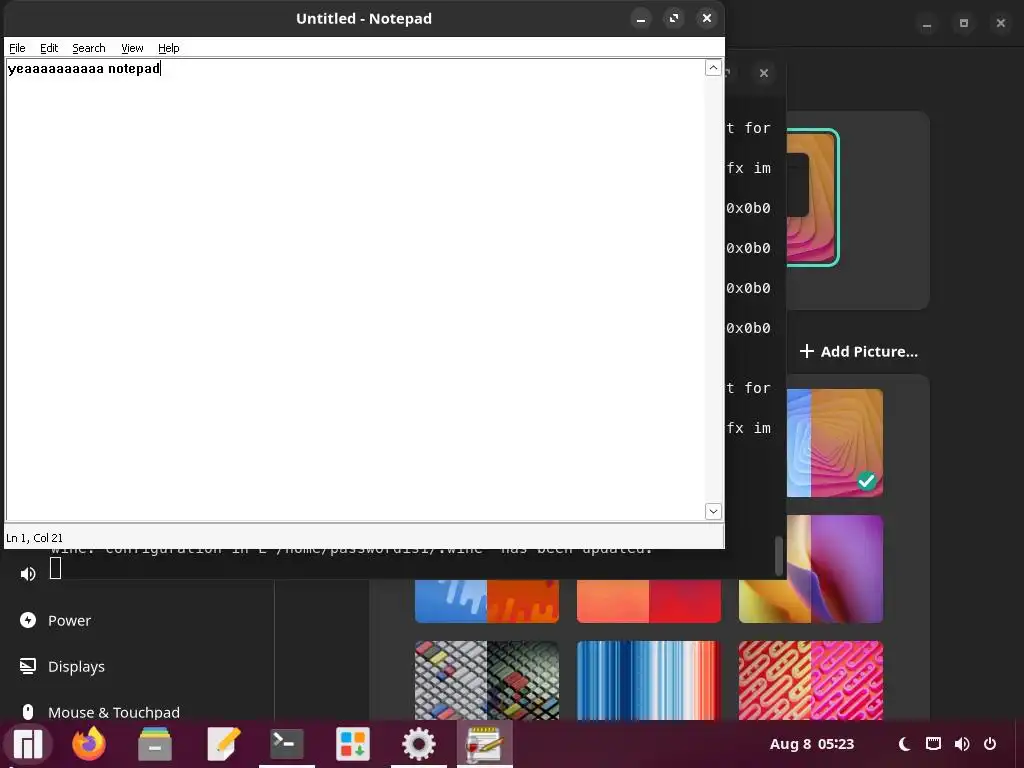Close the Notepad window
The height and width of the screenshot is (768, 1024).
pyautogui.click(x=707, y=18)
